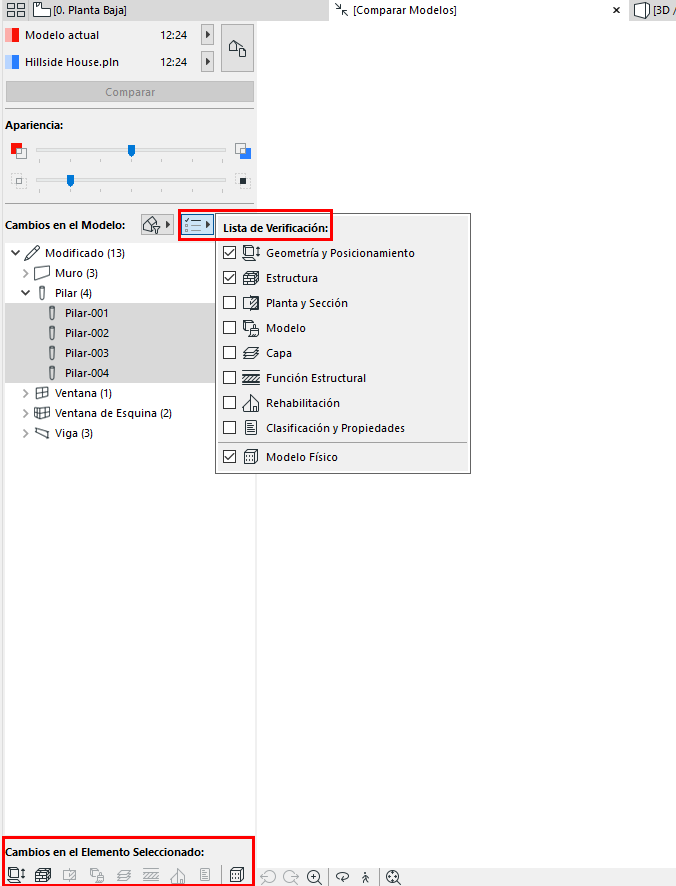Open the tab overview grid icon
The height and width of the screenshot is (886, 676).
(x=15, y=10)
